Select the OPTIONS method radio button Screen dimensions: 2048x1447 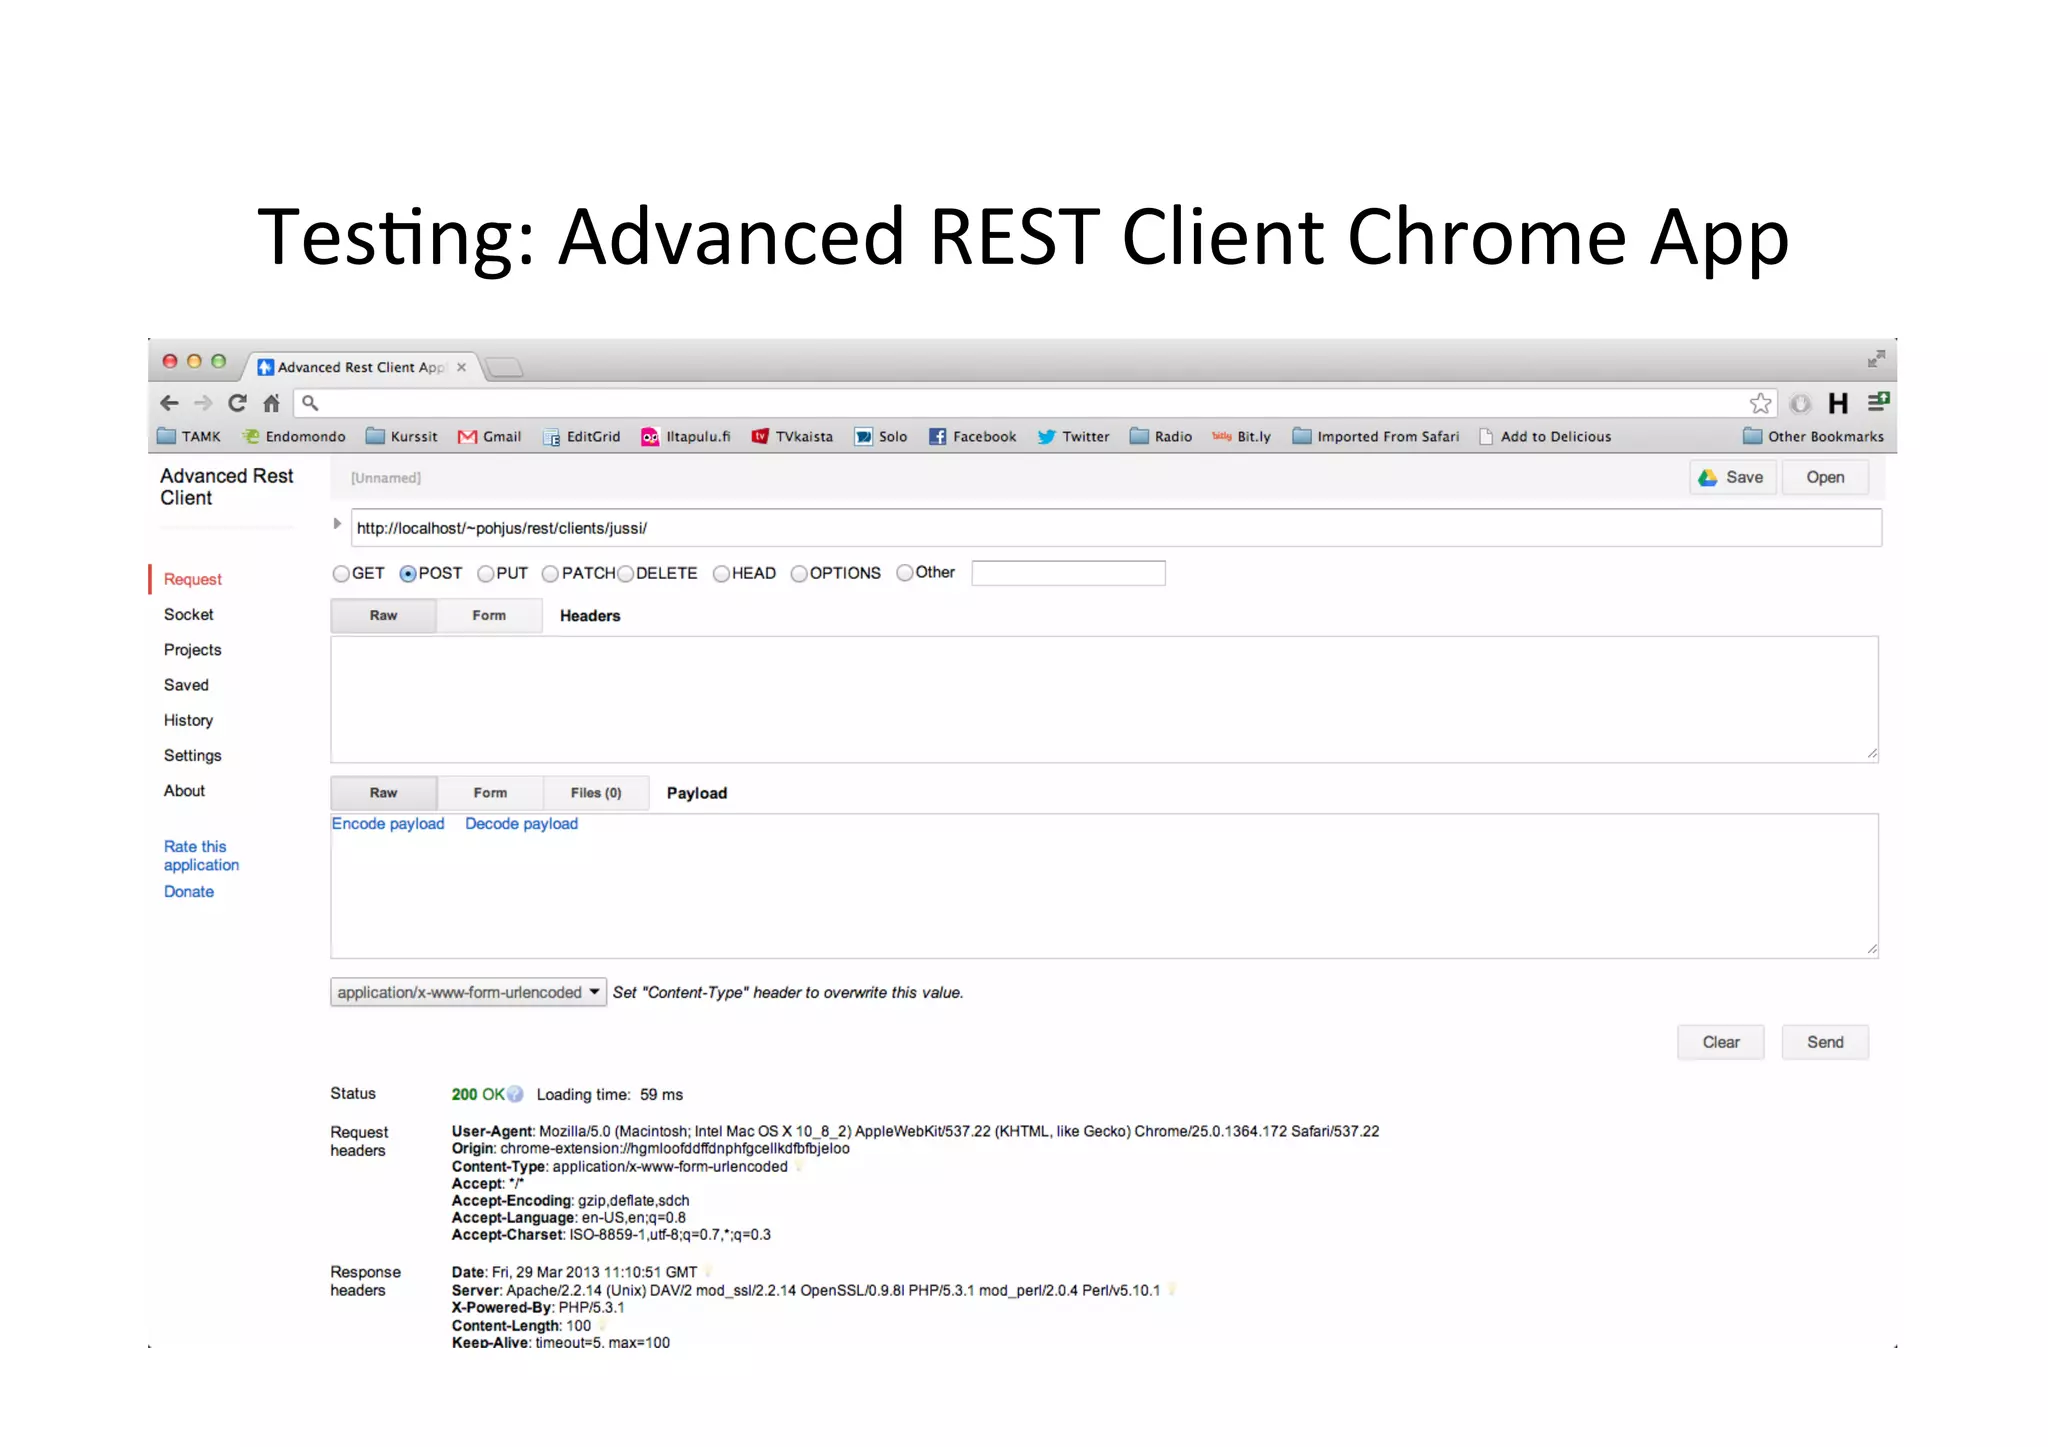pos(799,573)
